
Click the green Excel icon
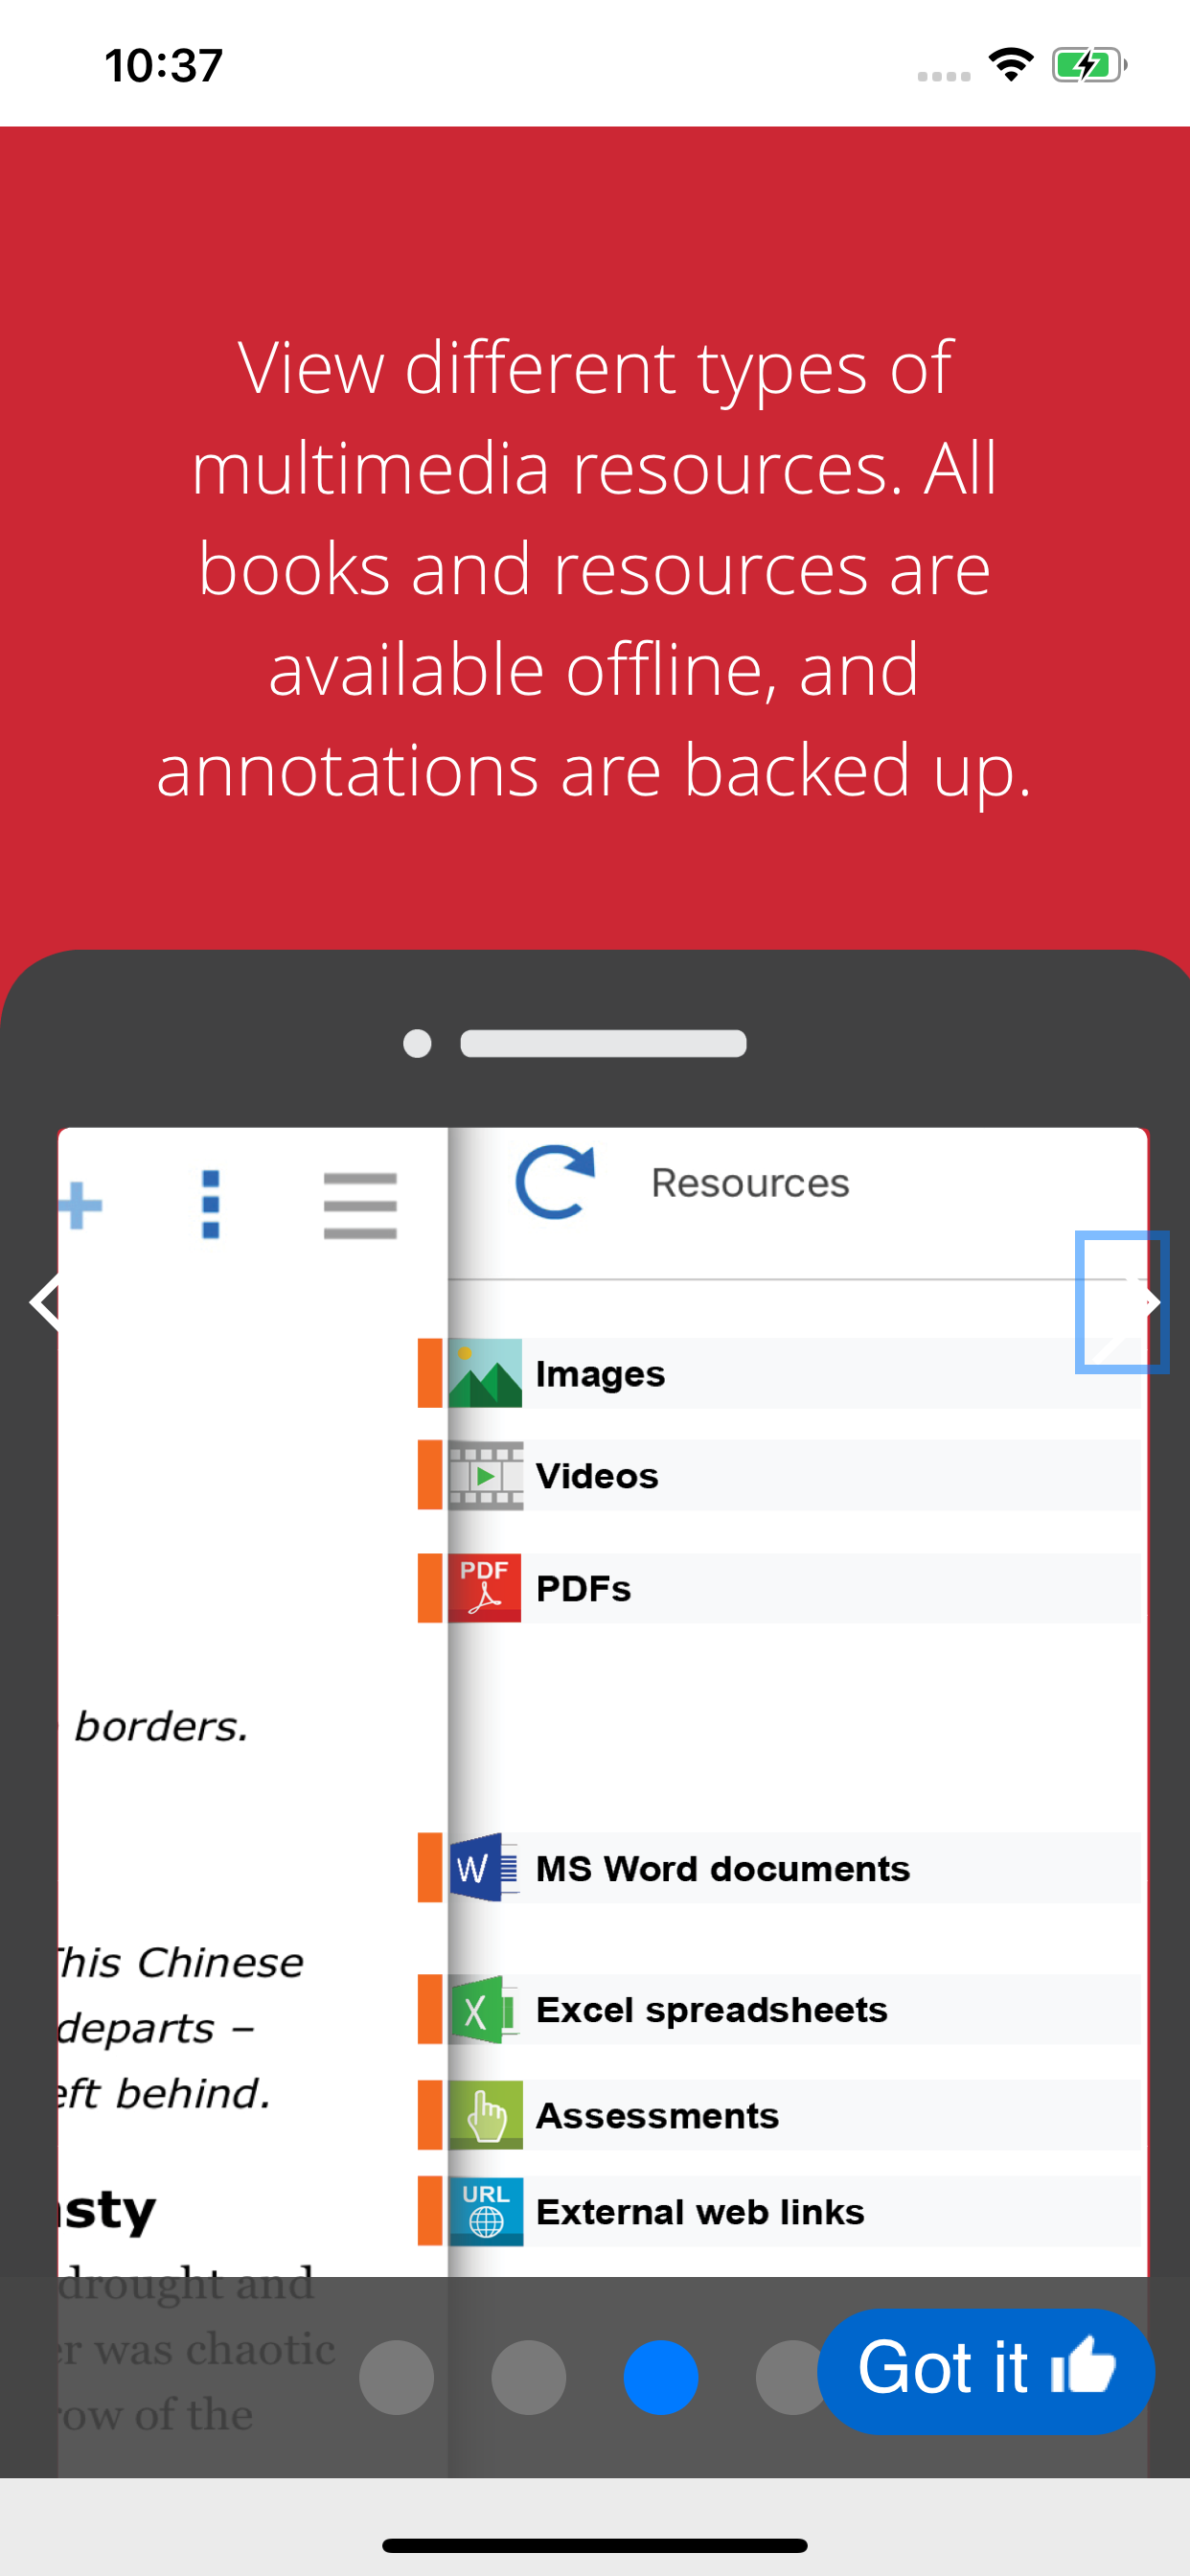[485, 2010]
